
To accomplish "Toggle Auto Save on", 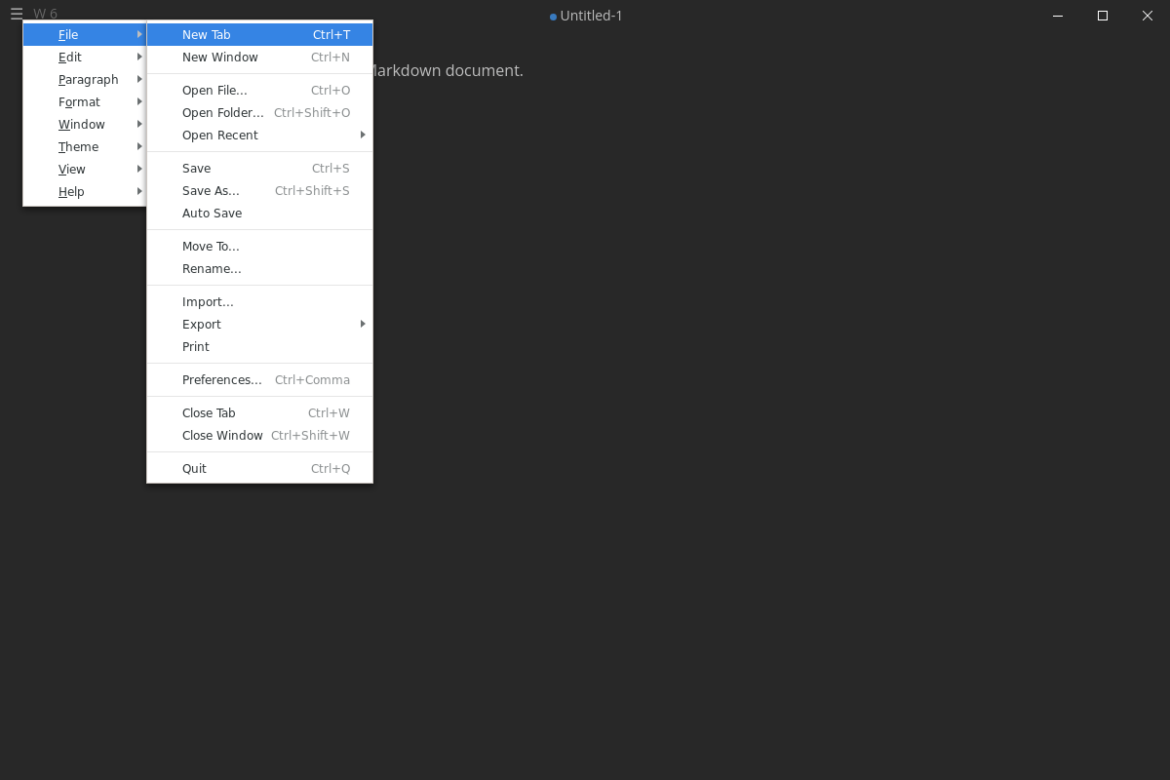I will coord(212,213).
